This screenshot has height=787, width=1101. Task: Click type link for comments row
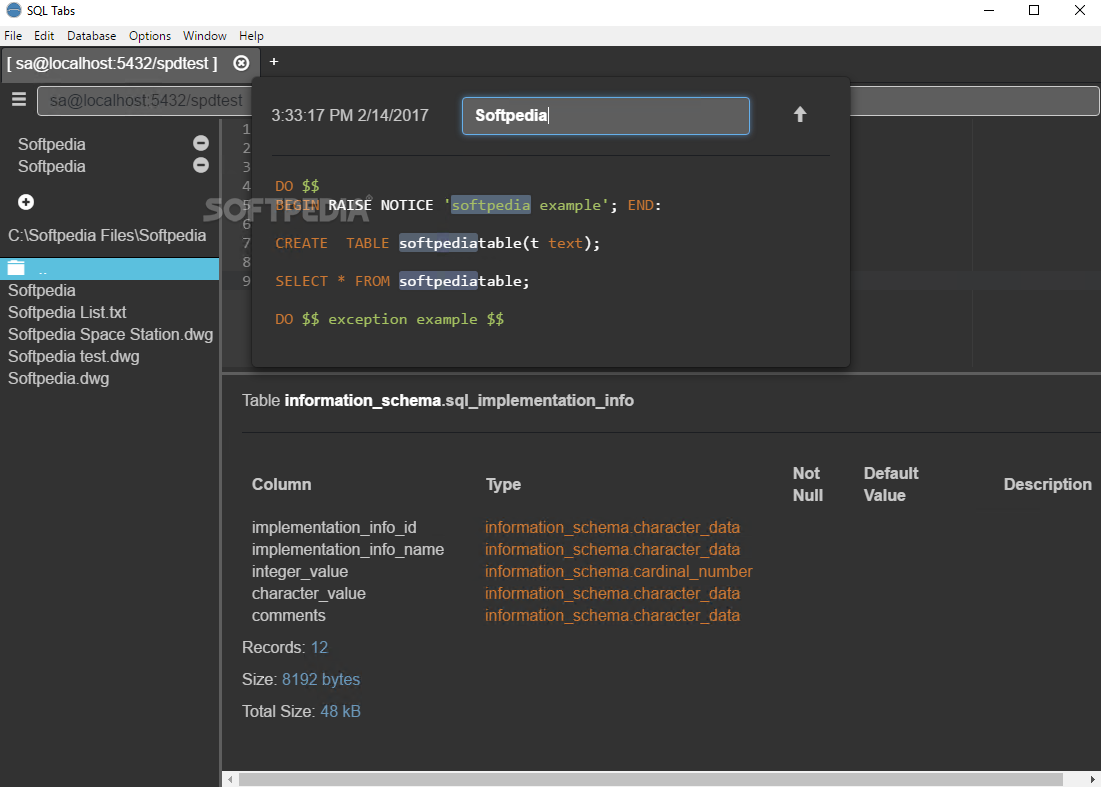point(612,615)
